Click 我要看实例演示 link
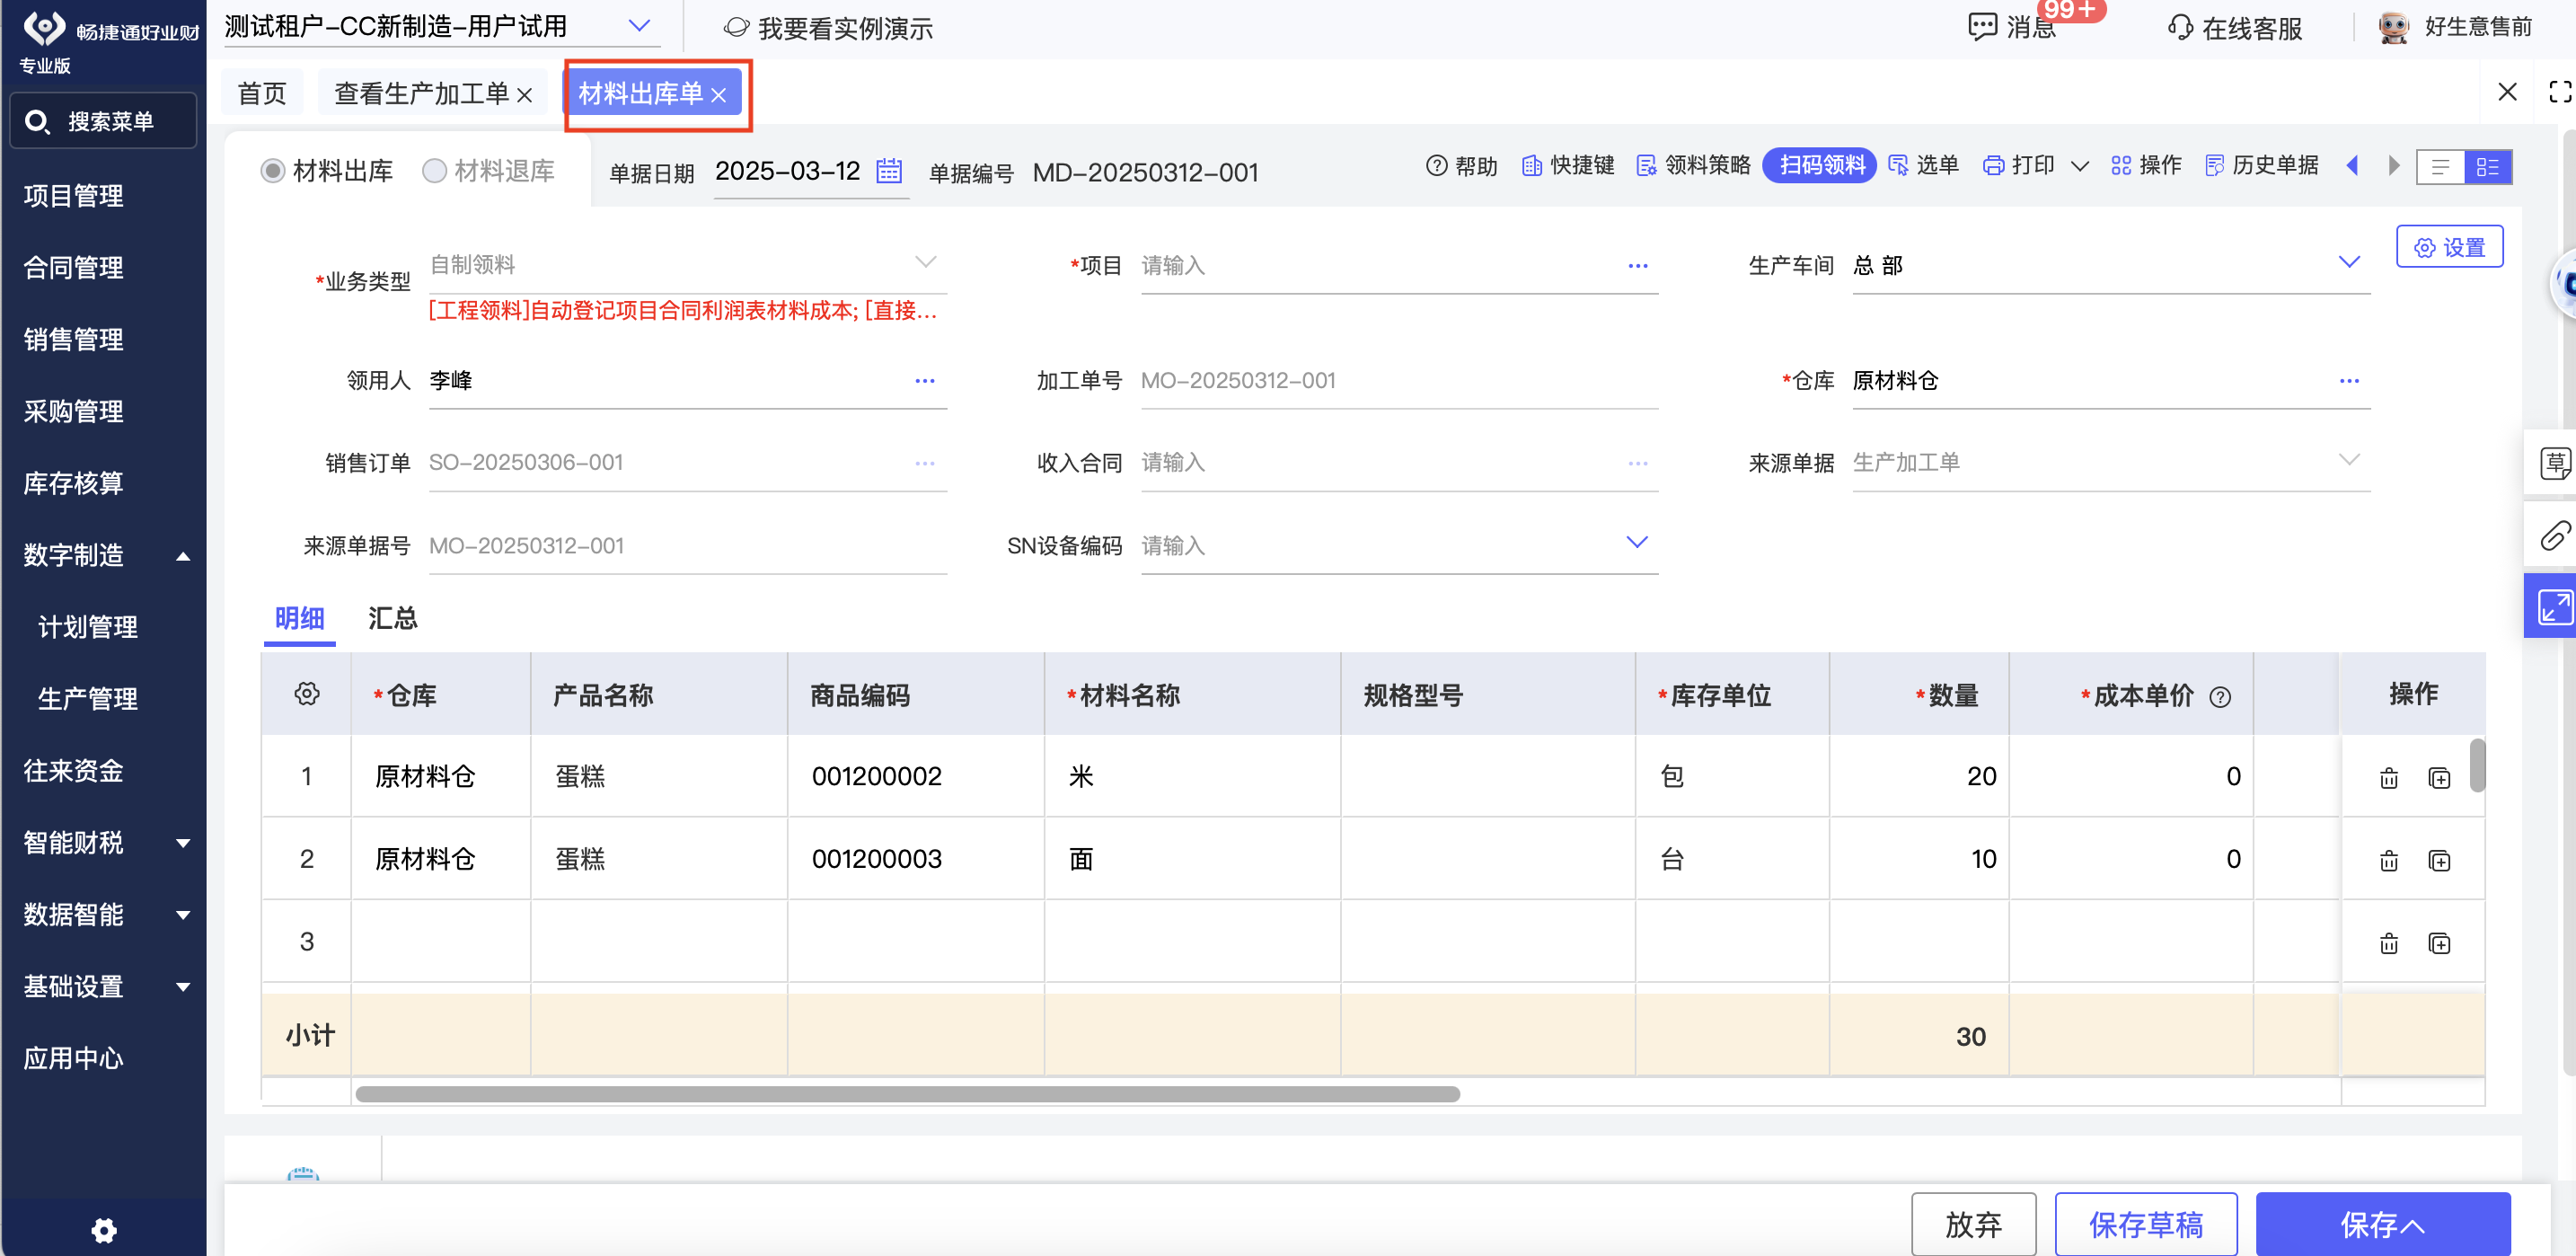This screenshot has width=2576, height=1256. [828, 28]
